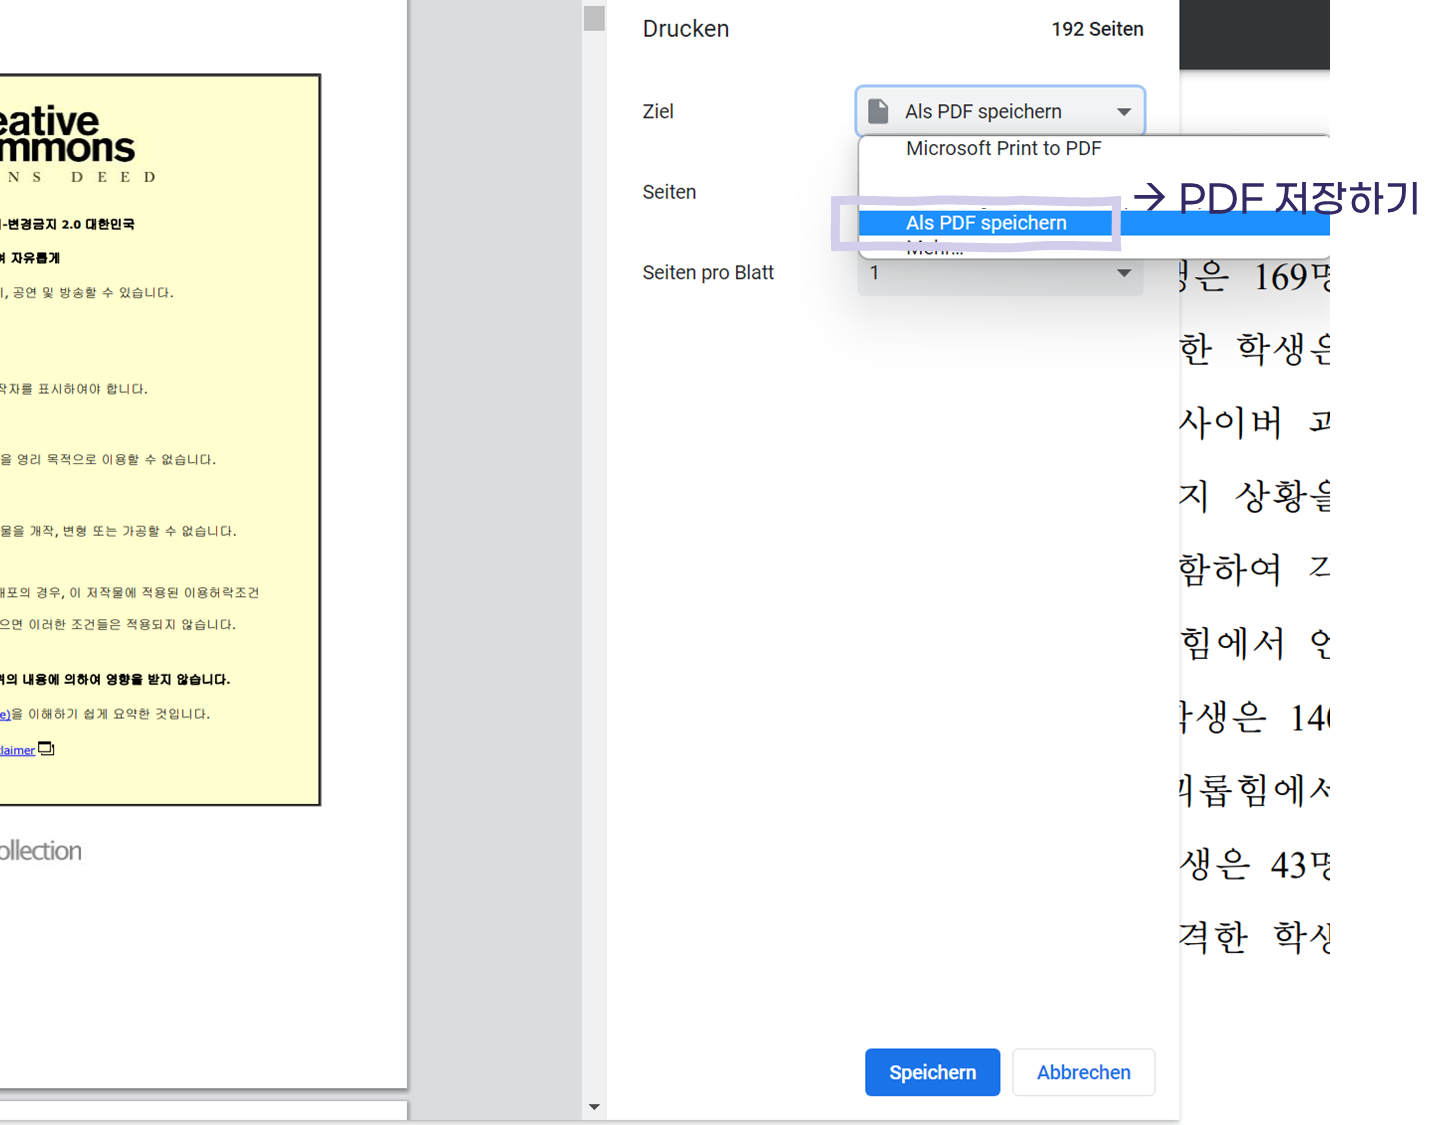Click the Drucken dialog title
Screen dimensions: 1453x1125
pos(686,29)
